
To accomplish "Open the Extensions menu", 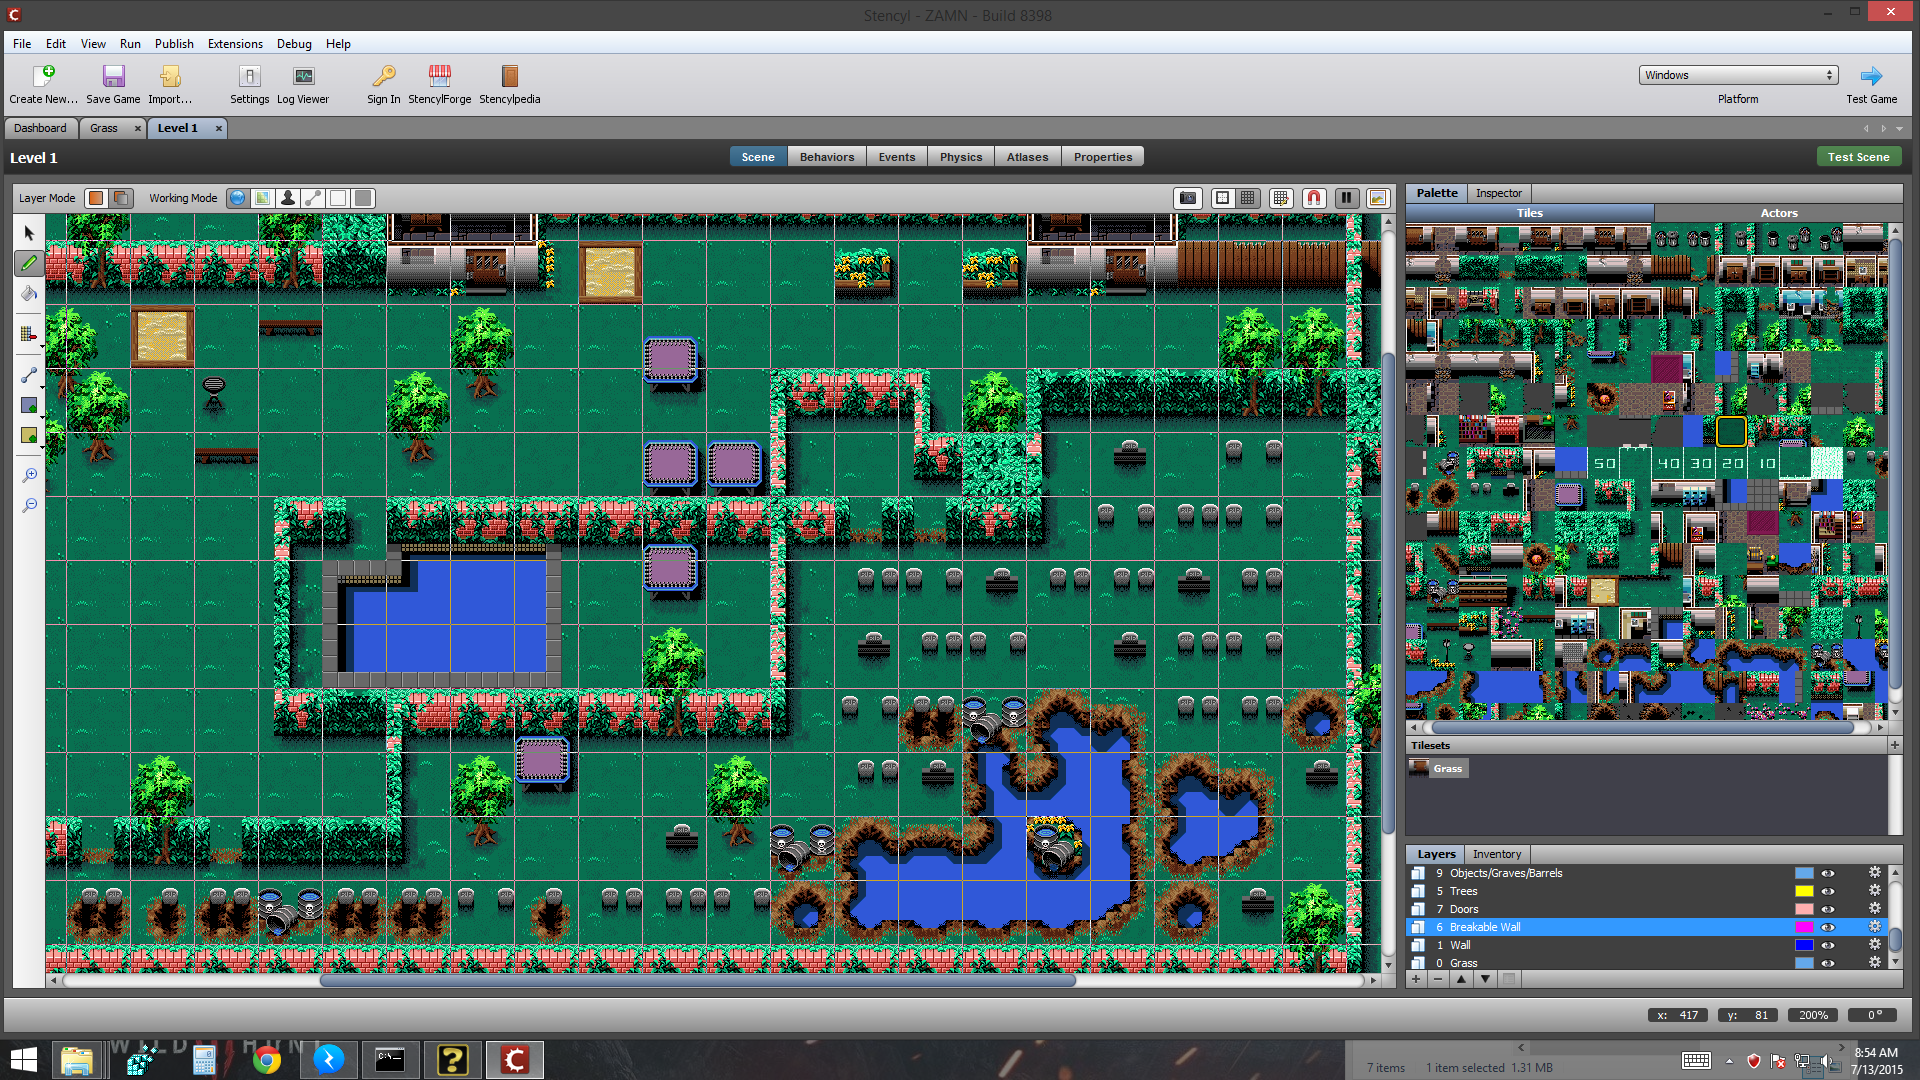I will (235, 44).
